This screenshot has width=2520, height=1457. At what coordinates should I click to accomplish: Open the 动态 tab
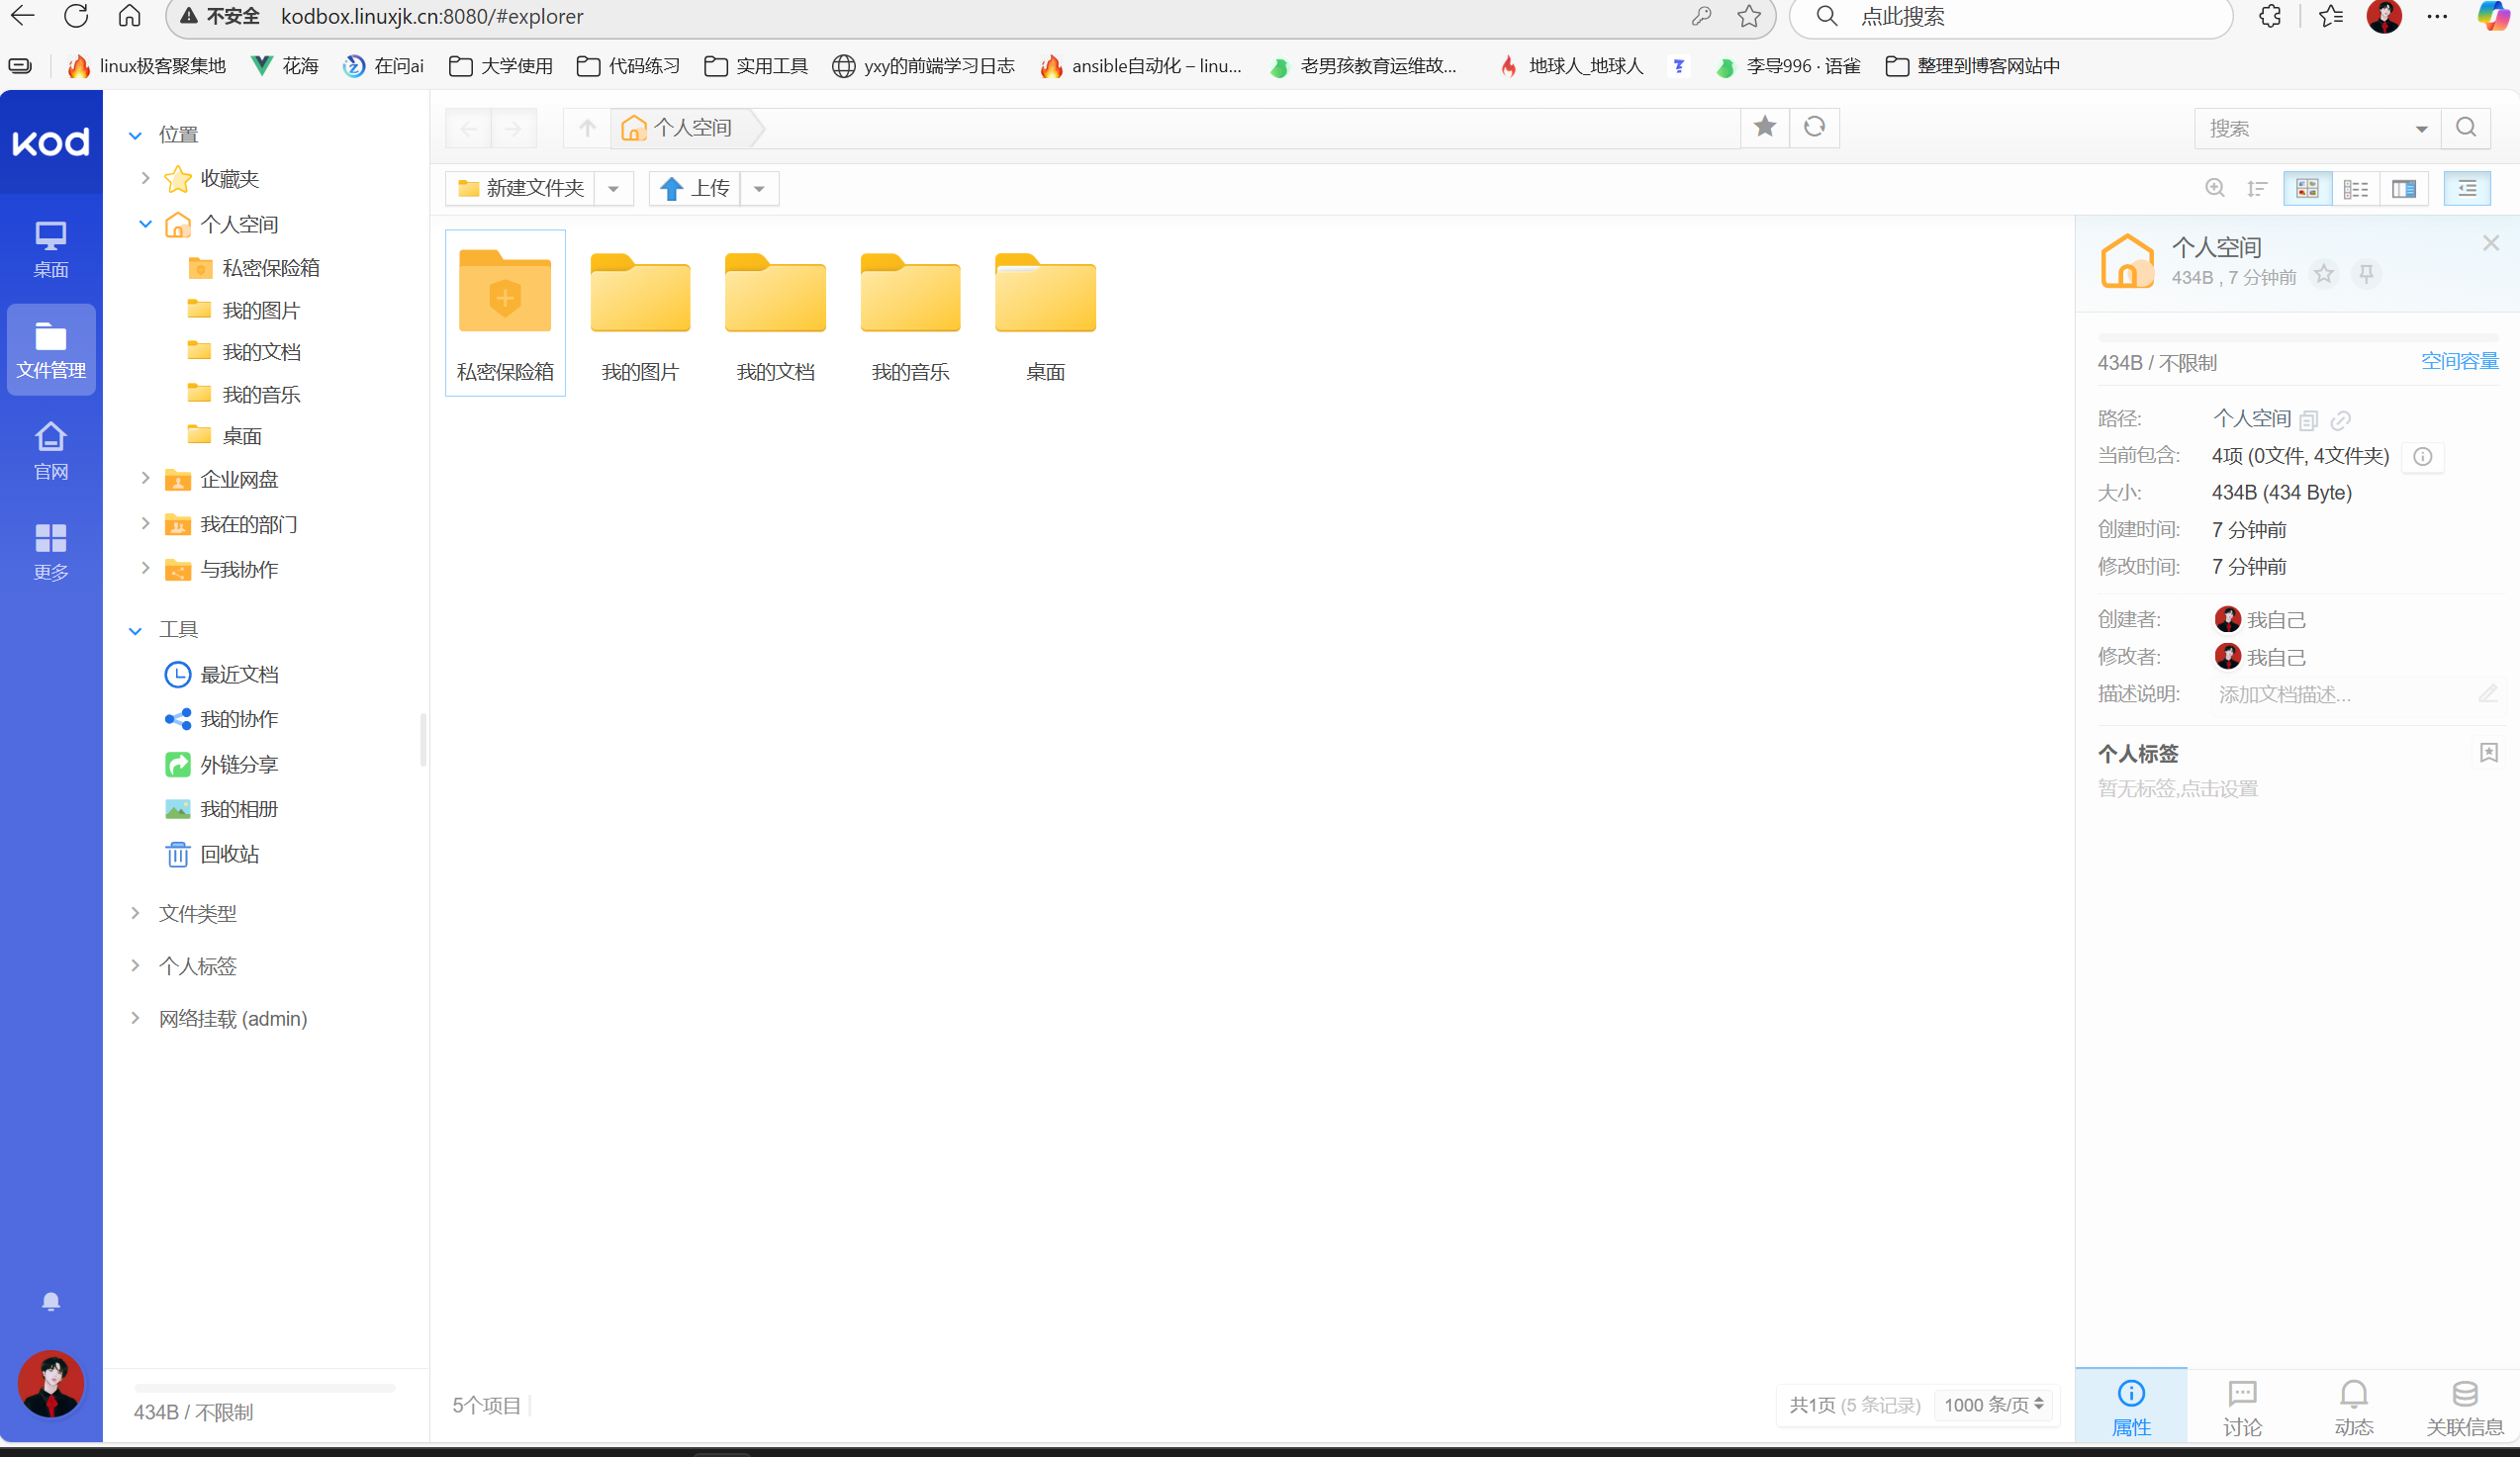tap(2353, 1407)
